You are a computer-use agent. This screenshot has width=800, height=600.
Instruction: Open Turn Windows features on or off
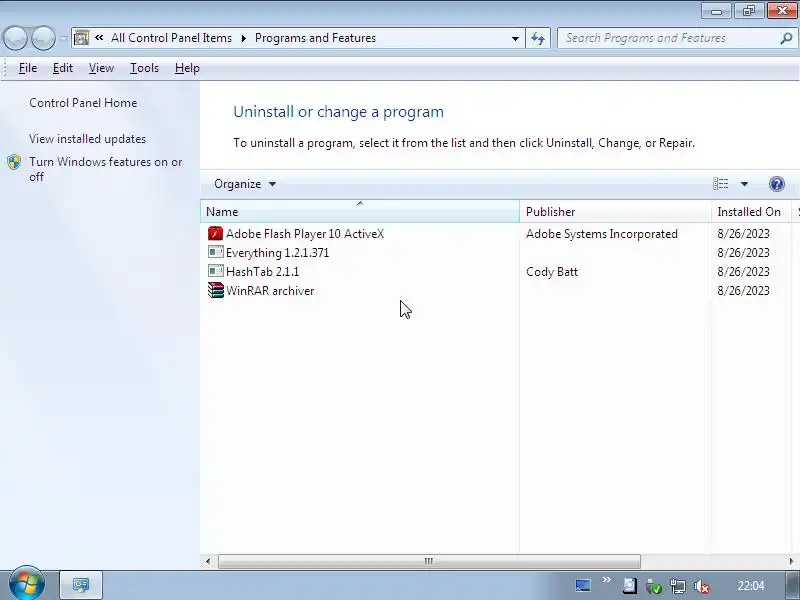pos(106,169)
